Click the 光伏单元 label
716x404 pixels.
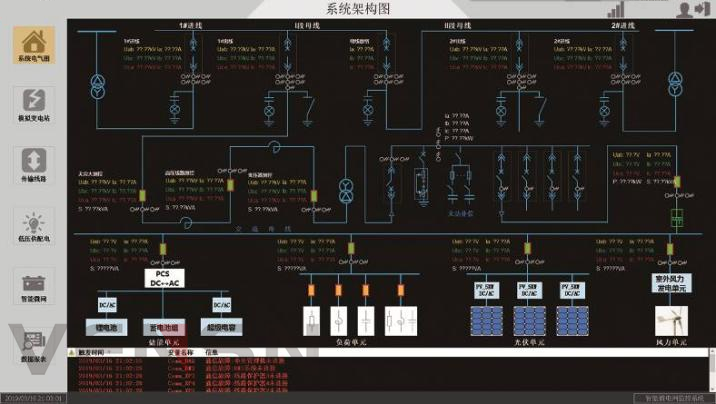(x=529, y=342)
